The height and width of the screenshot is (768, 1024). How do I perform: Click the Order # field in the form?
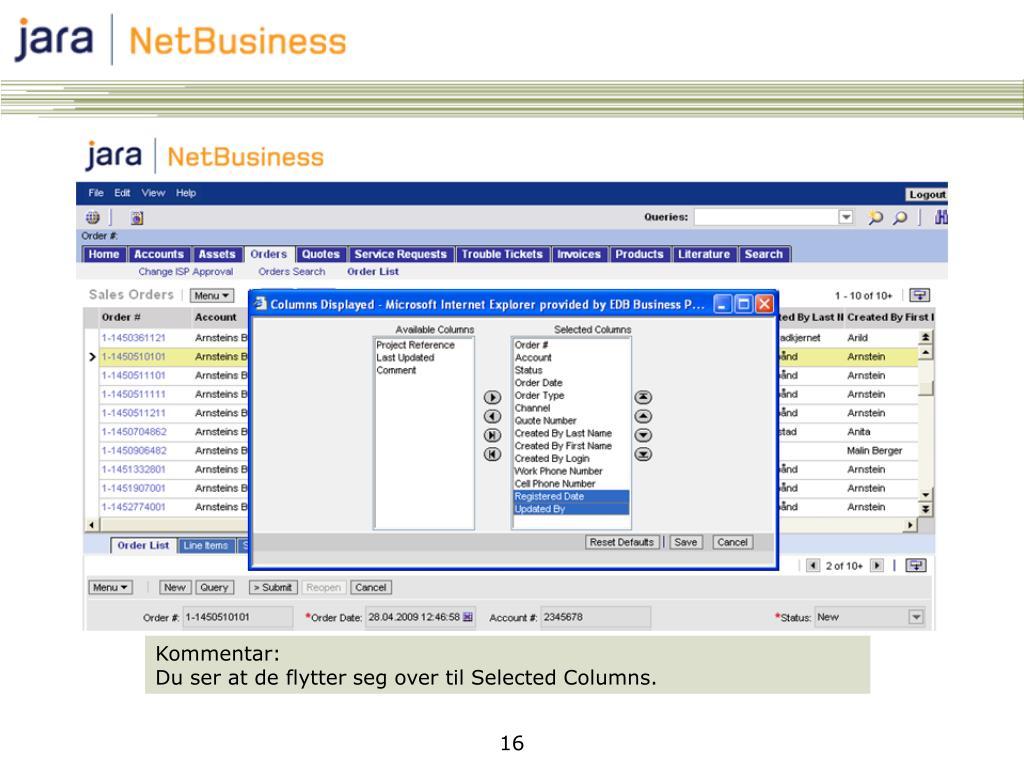pyautogui.click(x=238, y=617)
